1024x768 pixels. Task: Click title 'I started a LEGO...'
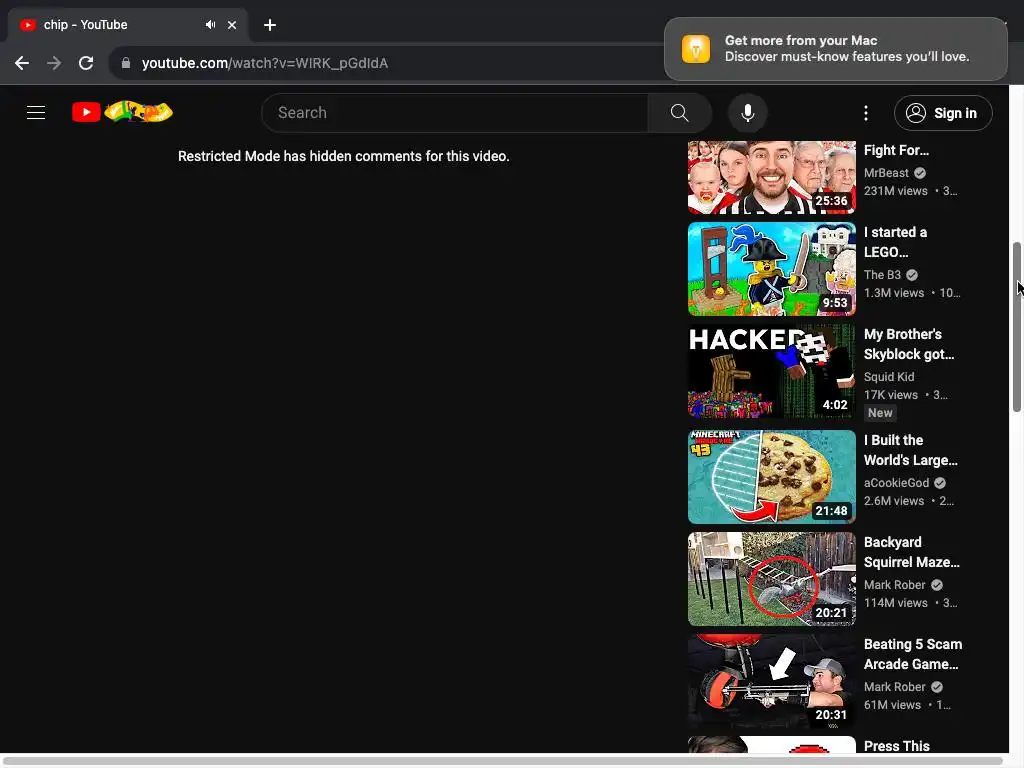click(x=895, y=242)
